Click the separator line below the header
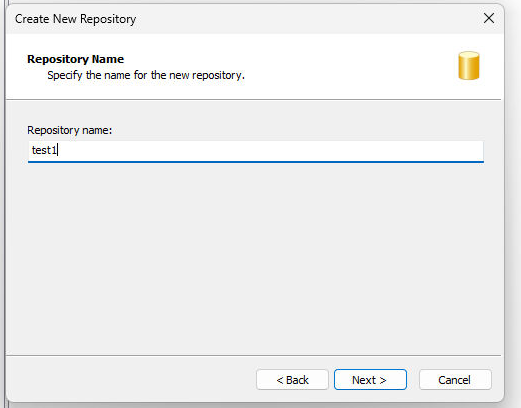 pyautogui.click(x=253, y=99)
